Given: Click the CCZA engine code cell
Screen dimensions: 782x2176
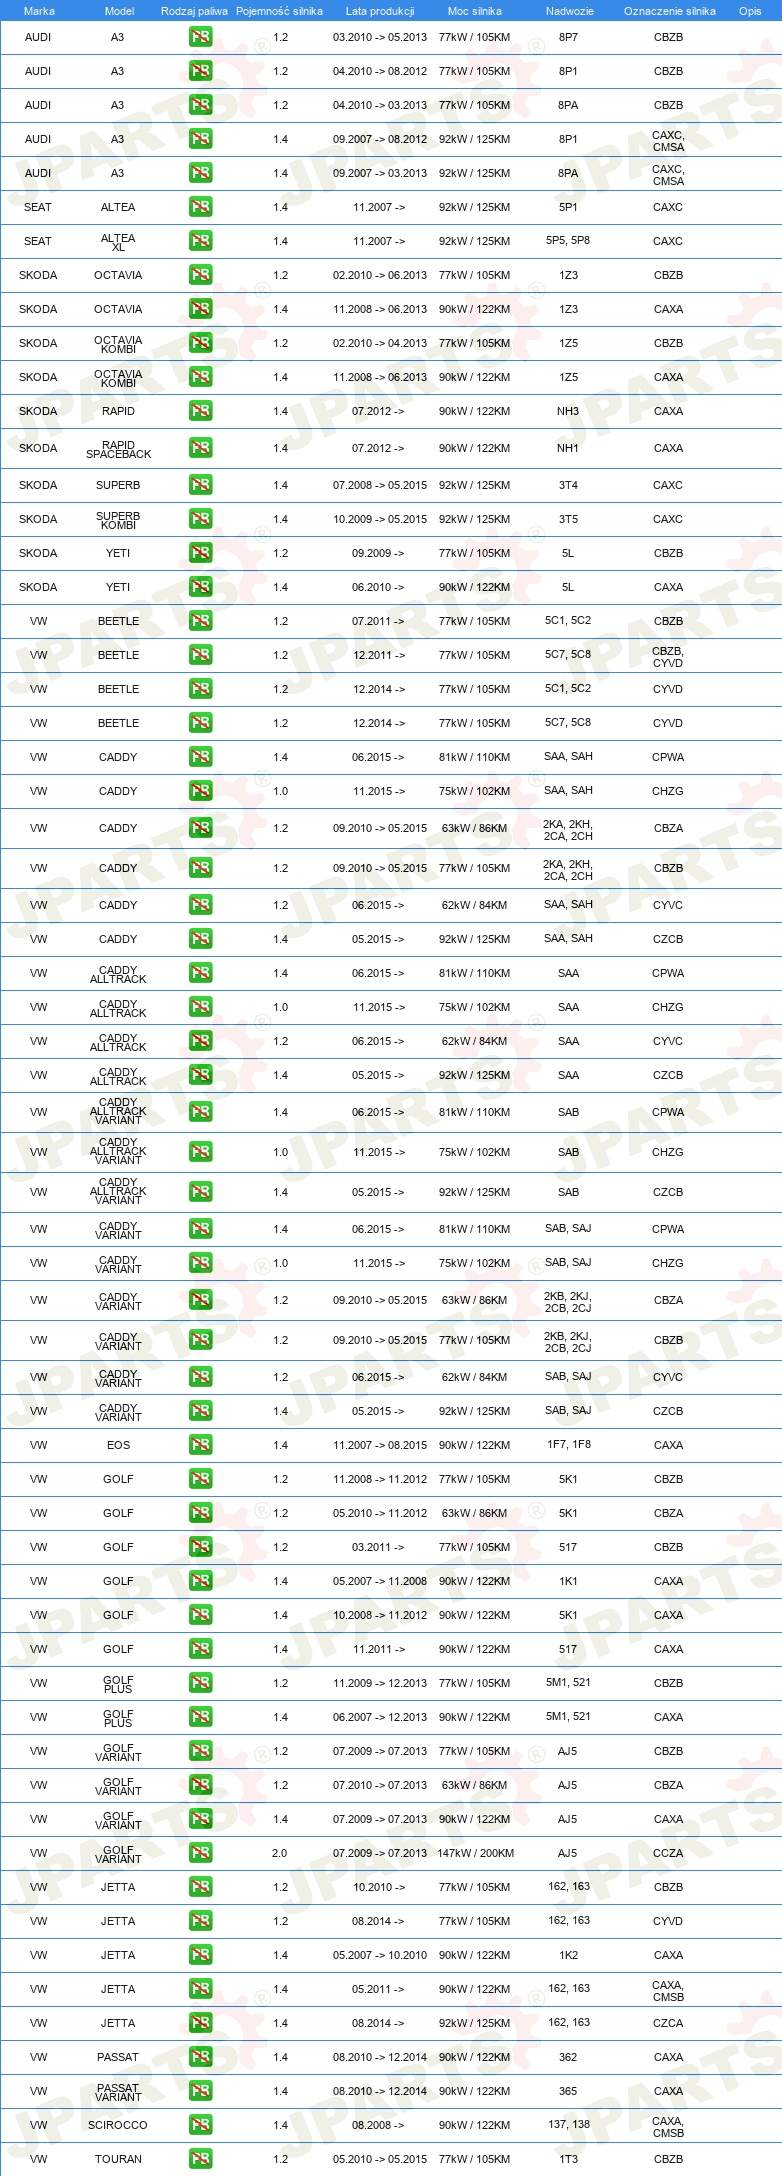Looking at the screenshot, I should pyautogui.click(x=668, y=1853).
